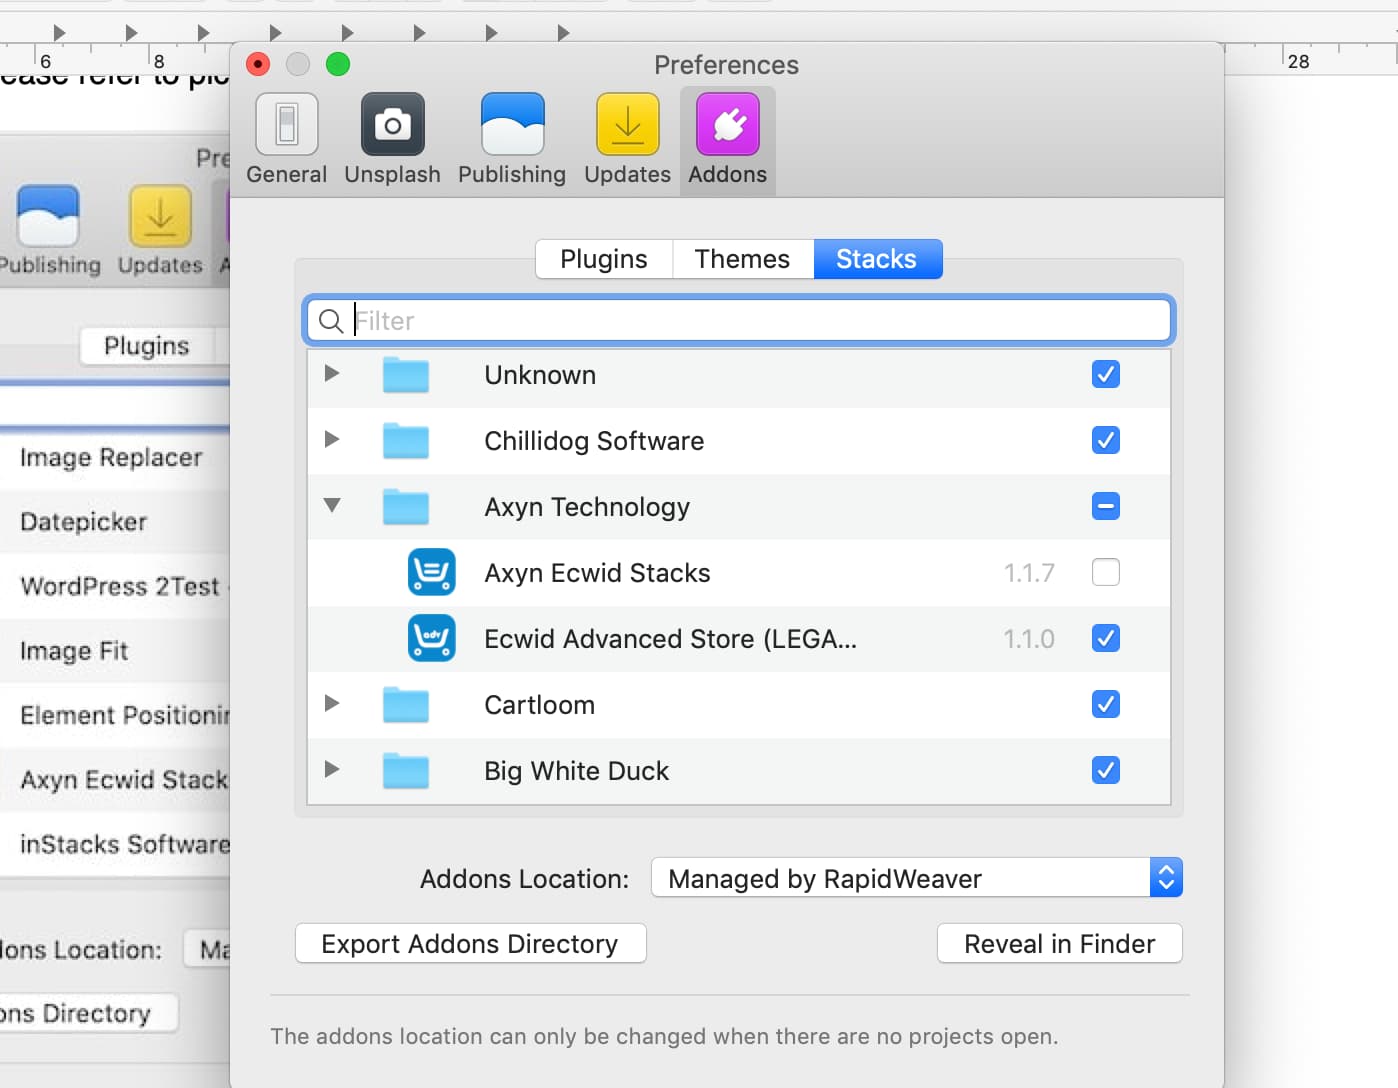
Task: Uncheck the Chillidog Software checkbox
Action: tap(1106, 440)
